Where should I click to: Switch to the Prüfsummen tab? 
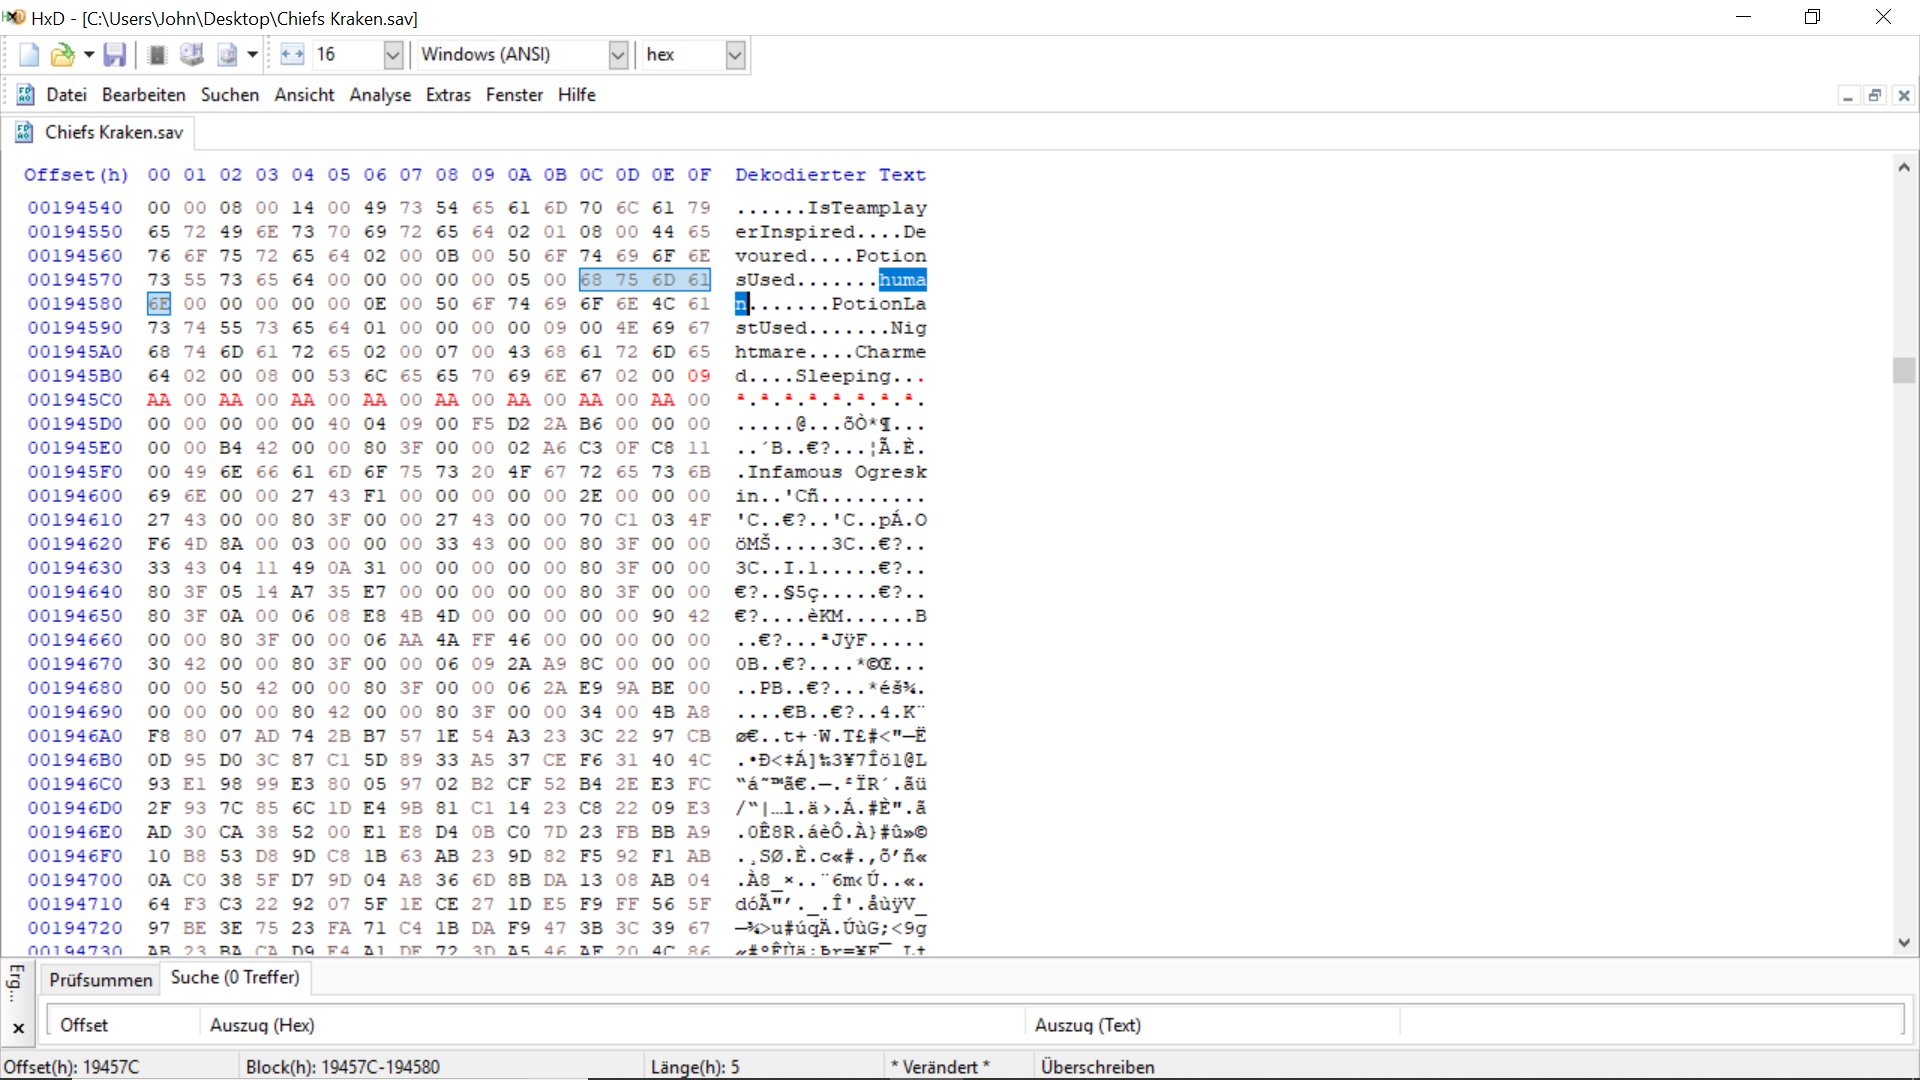click(101, 980)
